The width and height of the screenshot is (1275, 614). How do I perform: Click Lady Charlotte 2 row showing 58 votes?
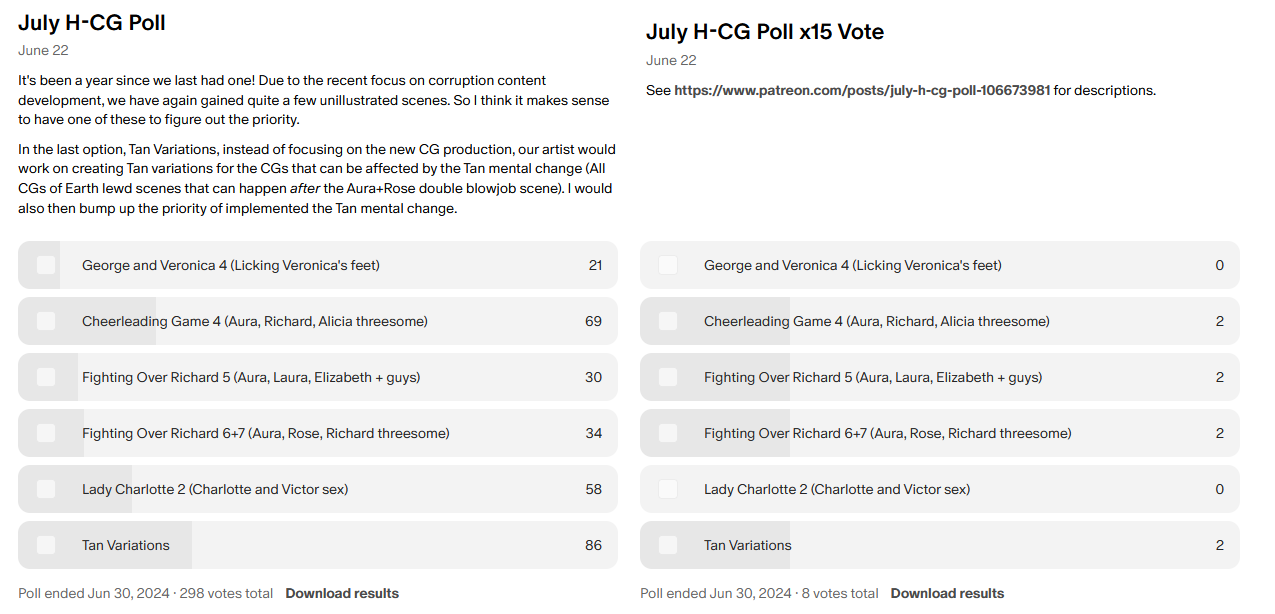click(318, 489)
